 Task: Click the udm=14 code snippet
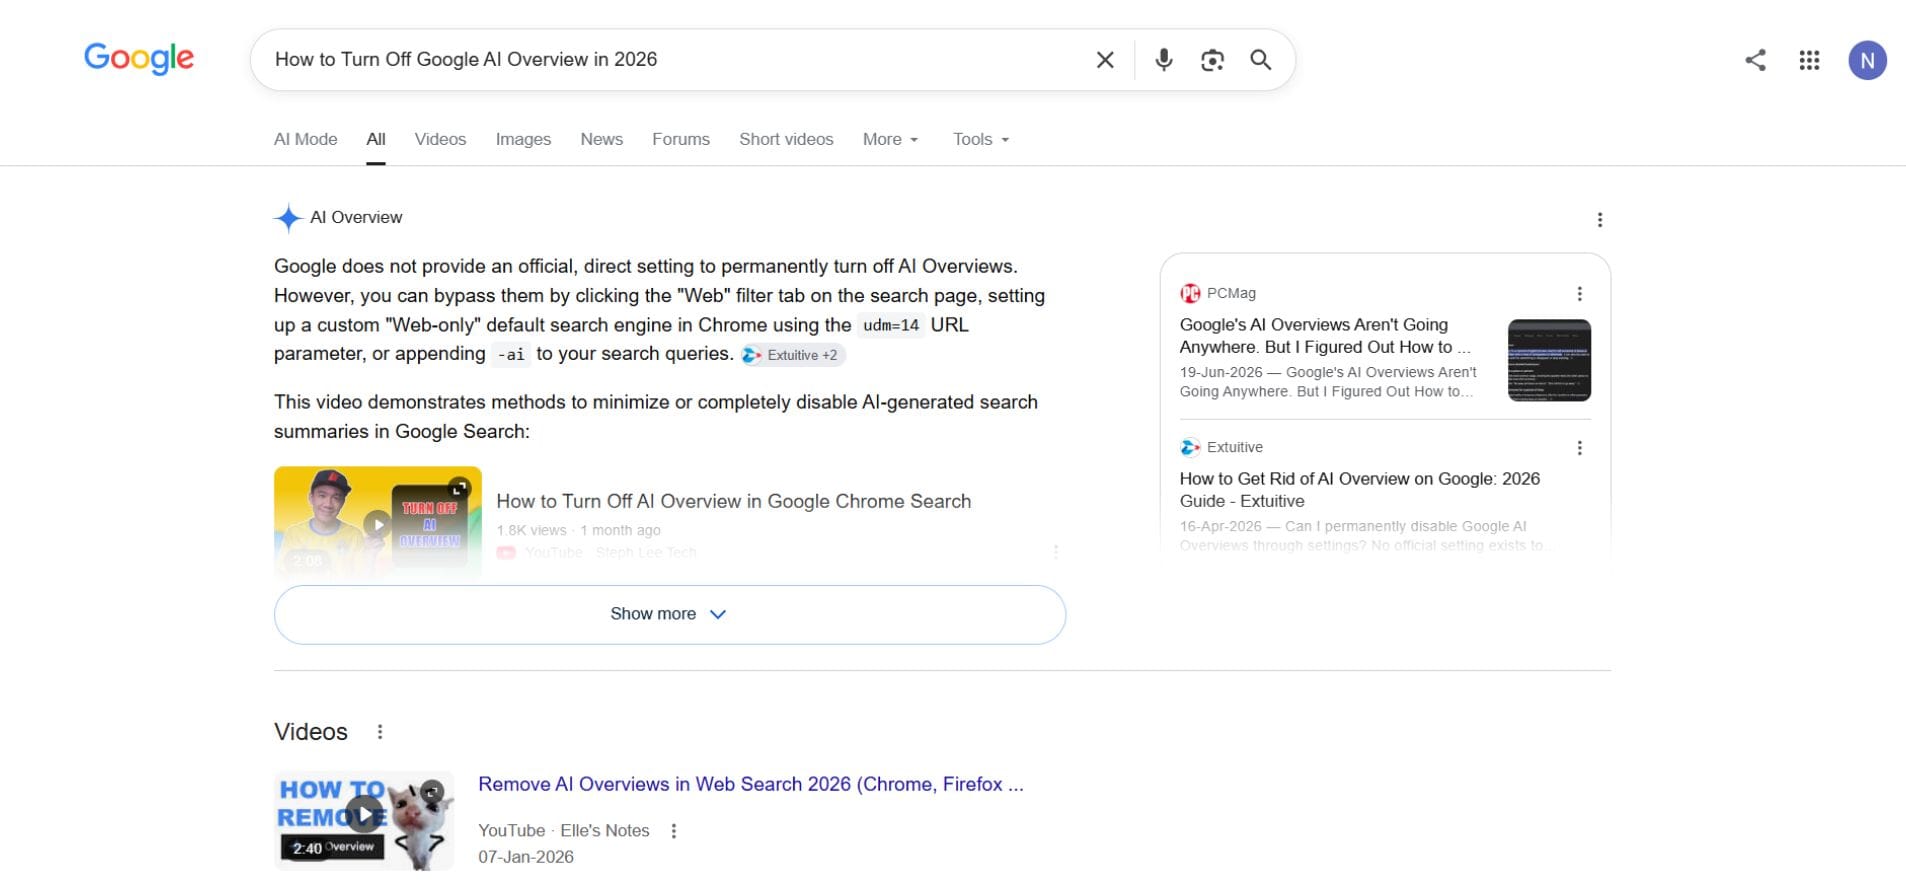891,326
